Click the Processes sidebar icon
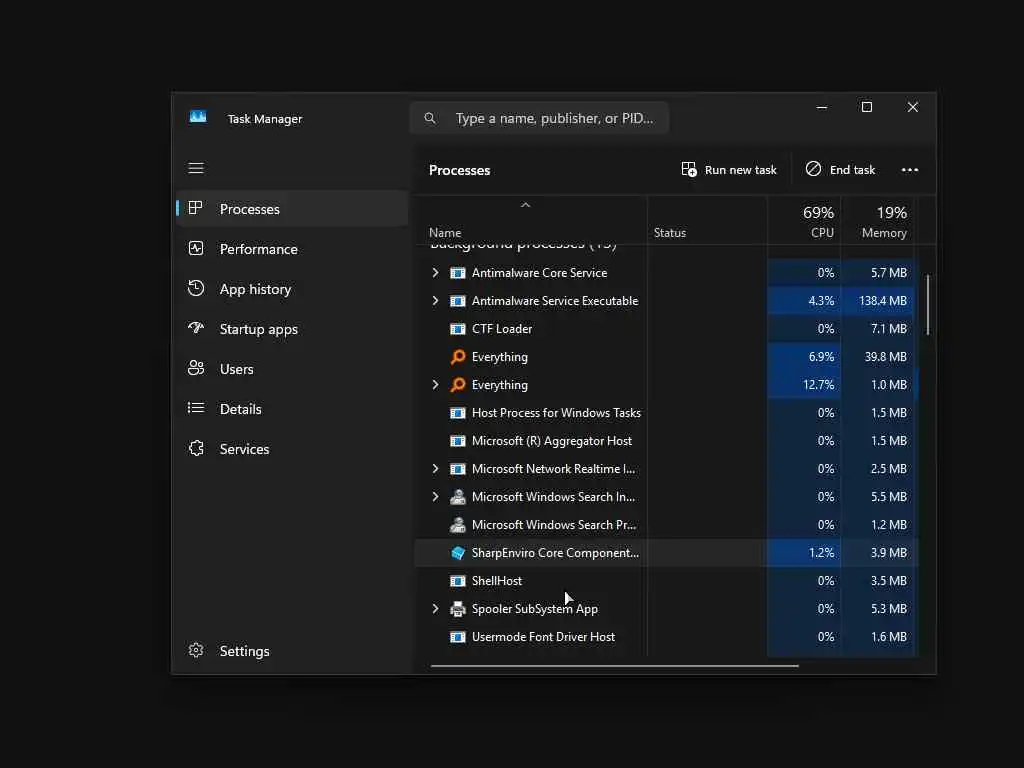 click(x=195, y=208)
